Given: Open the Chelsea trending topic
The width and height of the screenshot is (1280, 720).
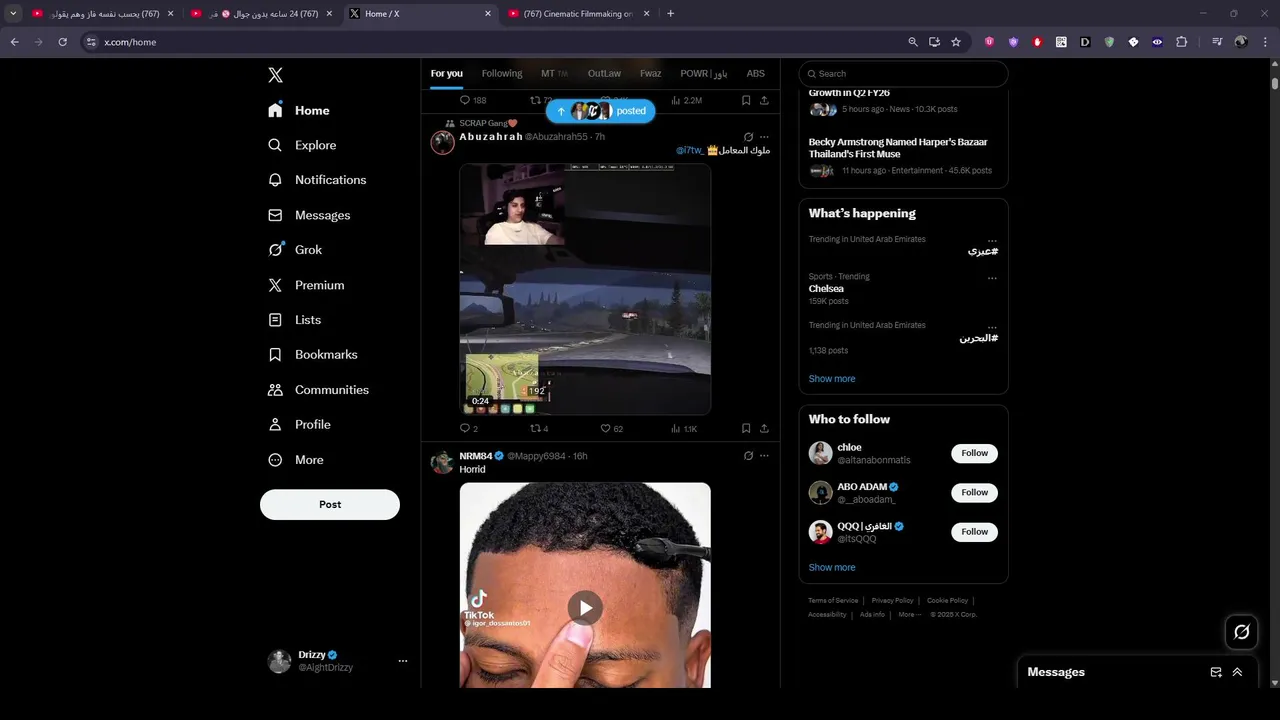Looking at the screenshot, I should 826,289.
